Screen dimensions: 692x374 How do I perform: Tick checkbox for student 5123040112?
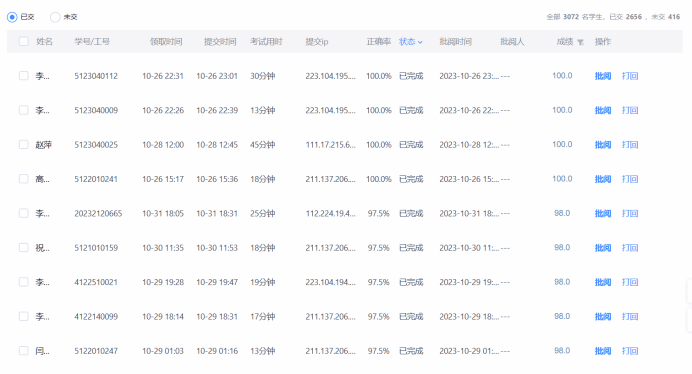23,76
